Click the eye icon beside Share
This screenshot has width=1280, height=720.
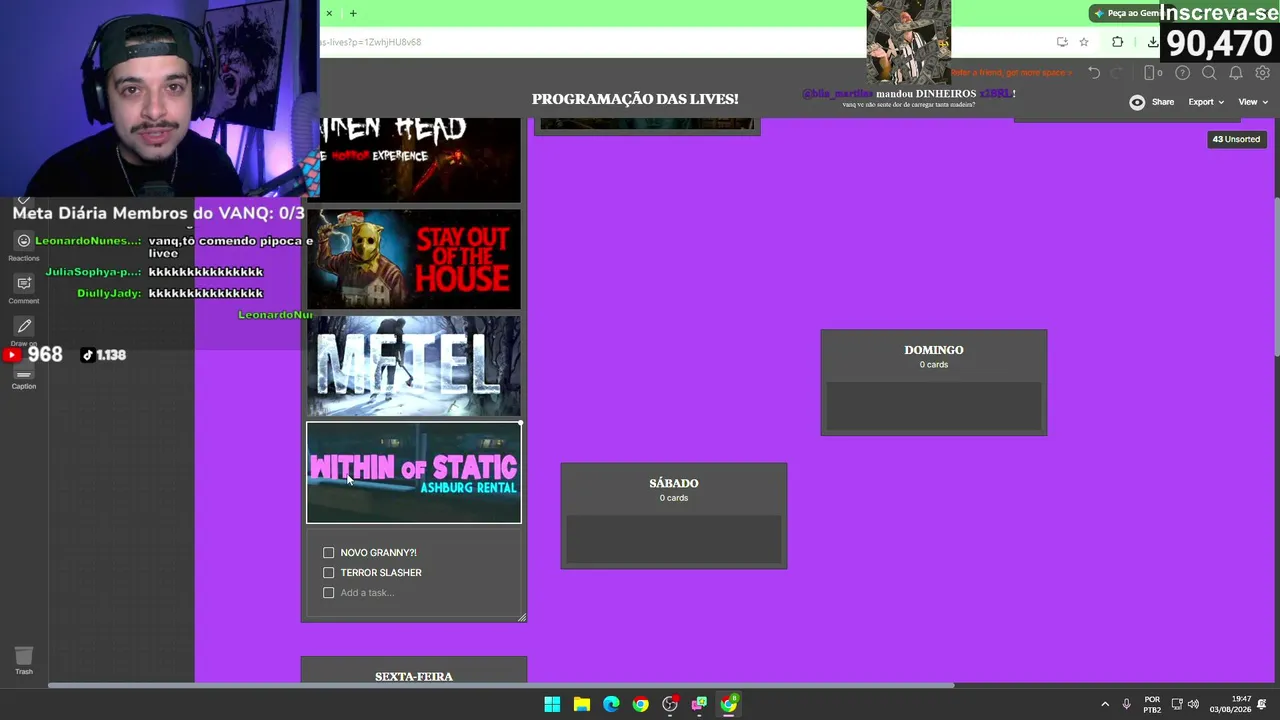1137,102
